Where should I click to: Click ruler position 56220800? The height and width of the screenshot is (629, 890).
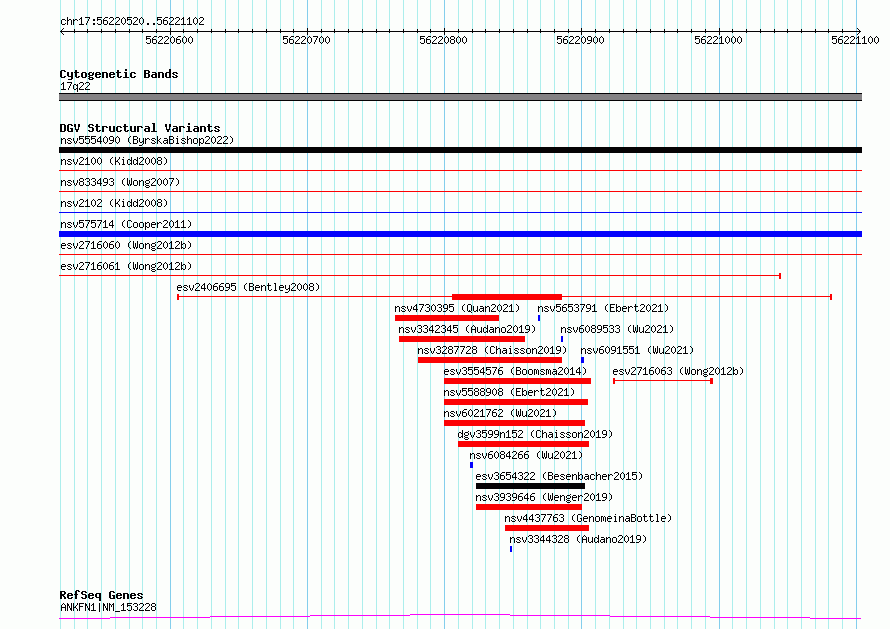[x=443, y=40]
